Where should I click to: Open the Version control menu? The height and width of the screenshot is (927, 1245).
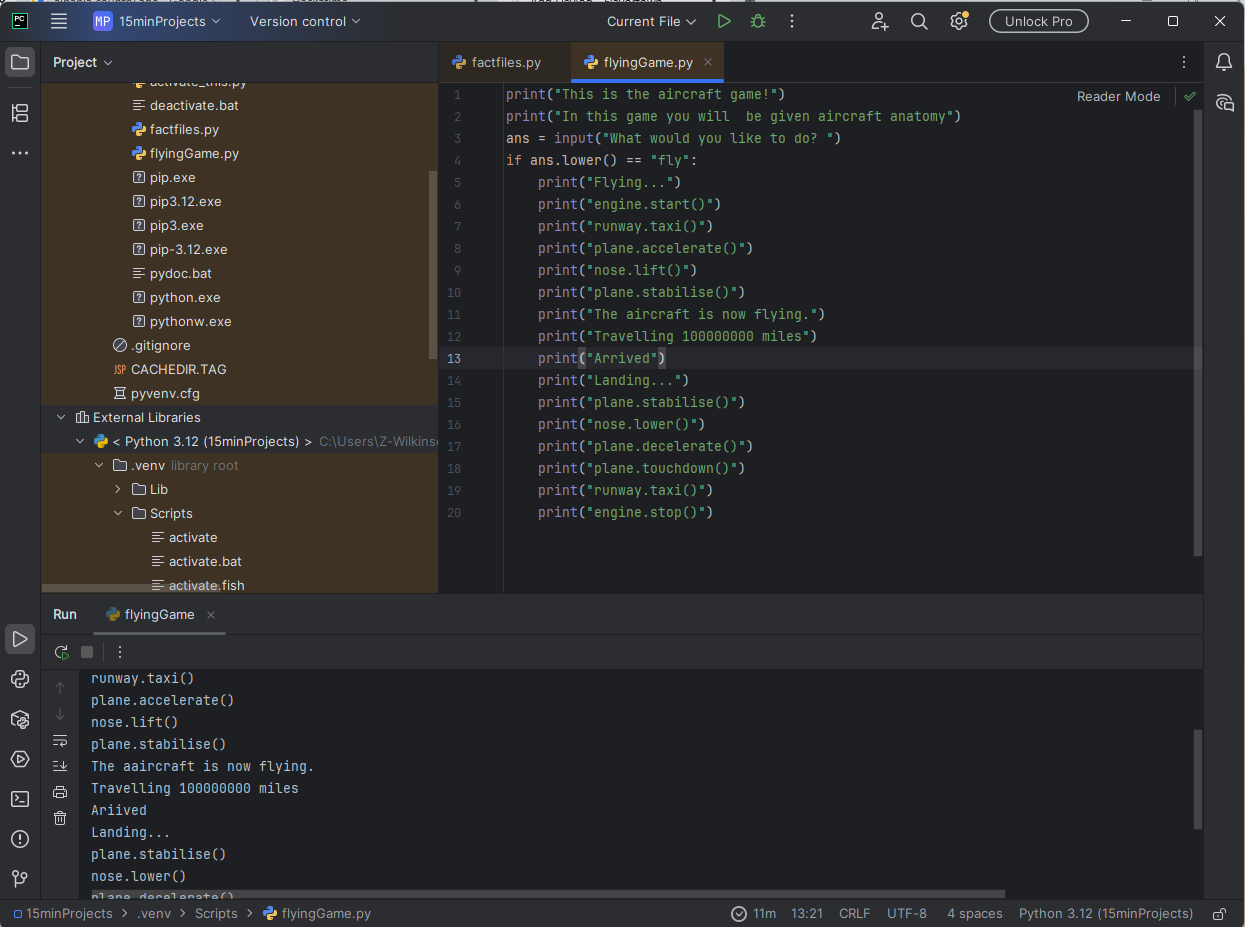point(305,21)
